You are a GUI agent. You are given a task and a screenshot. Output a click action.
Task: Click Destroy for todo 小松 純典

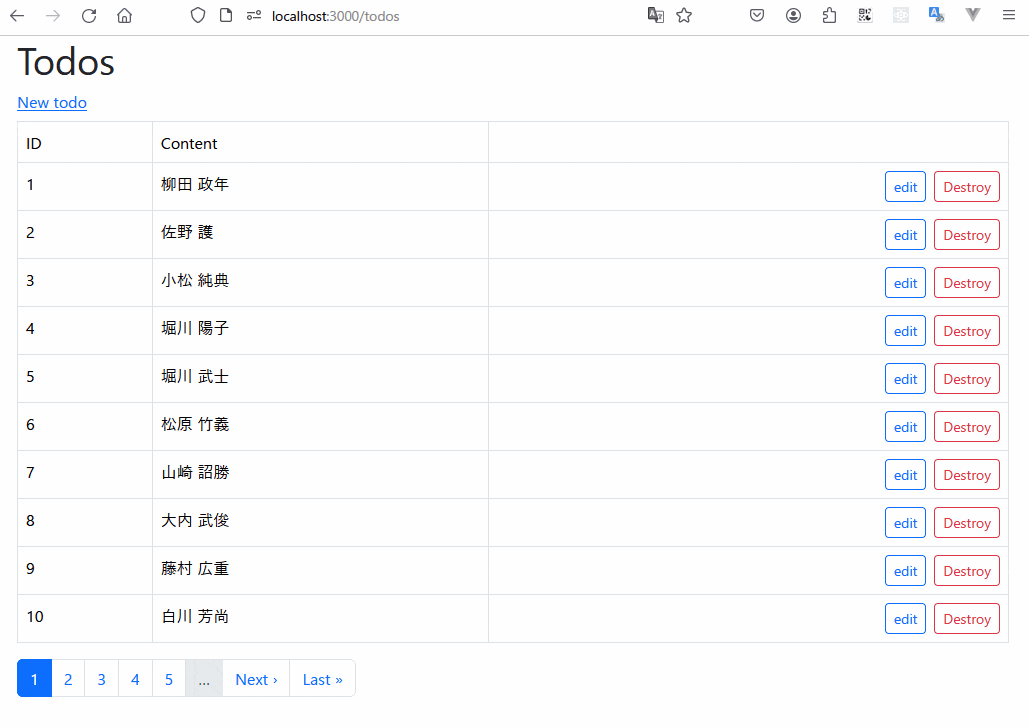pos(967,283)
